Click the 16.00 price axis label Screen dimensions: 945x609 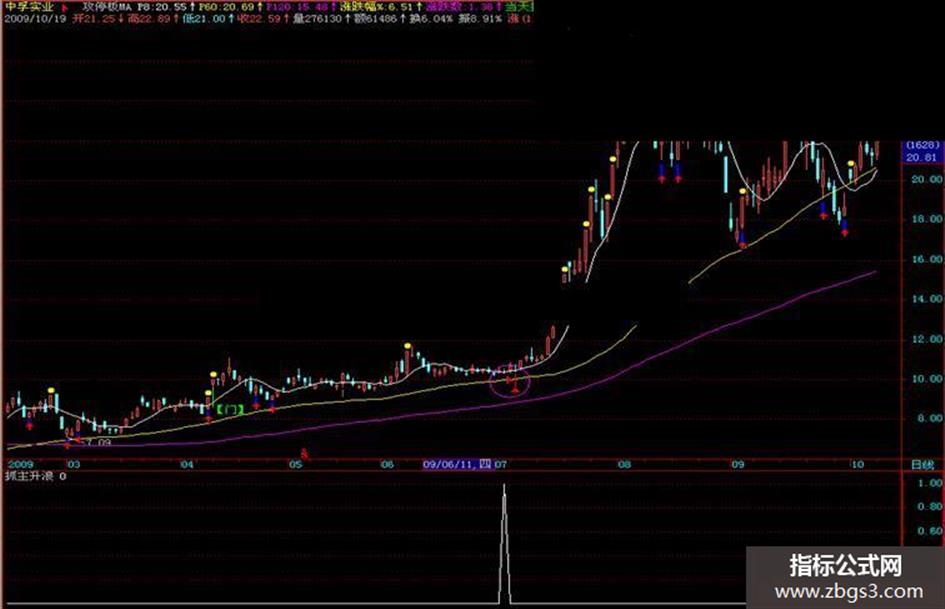coord(928,259)
